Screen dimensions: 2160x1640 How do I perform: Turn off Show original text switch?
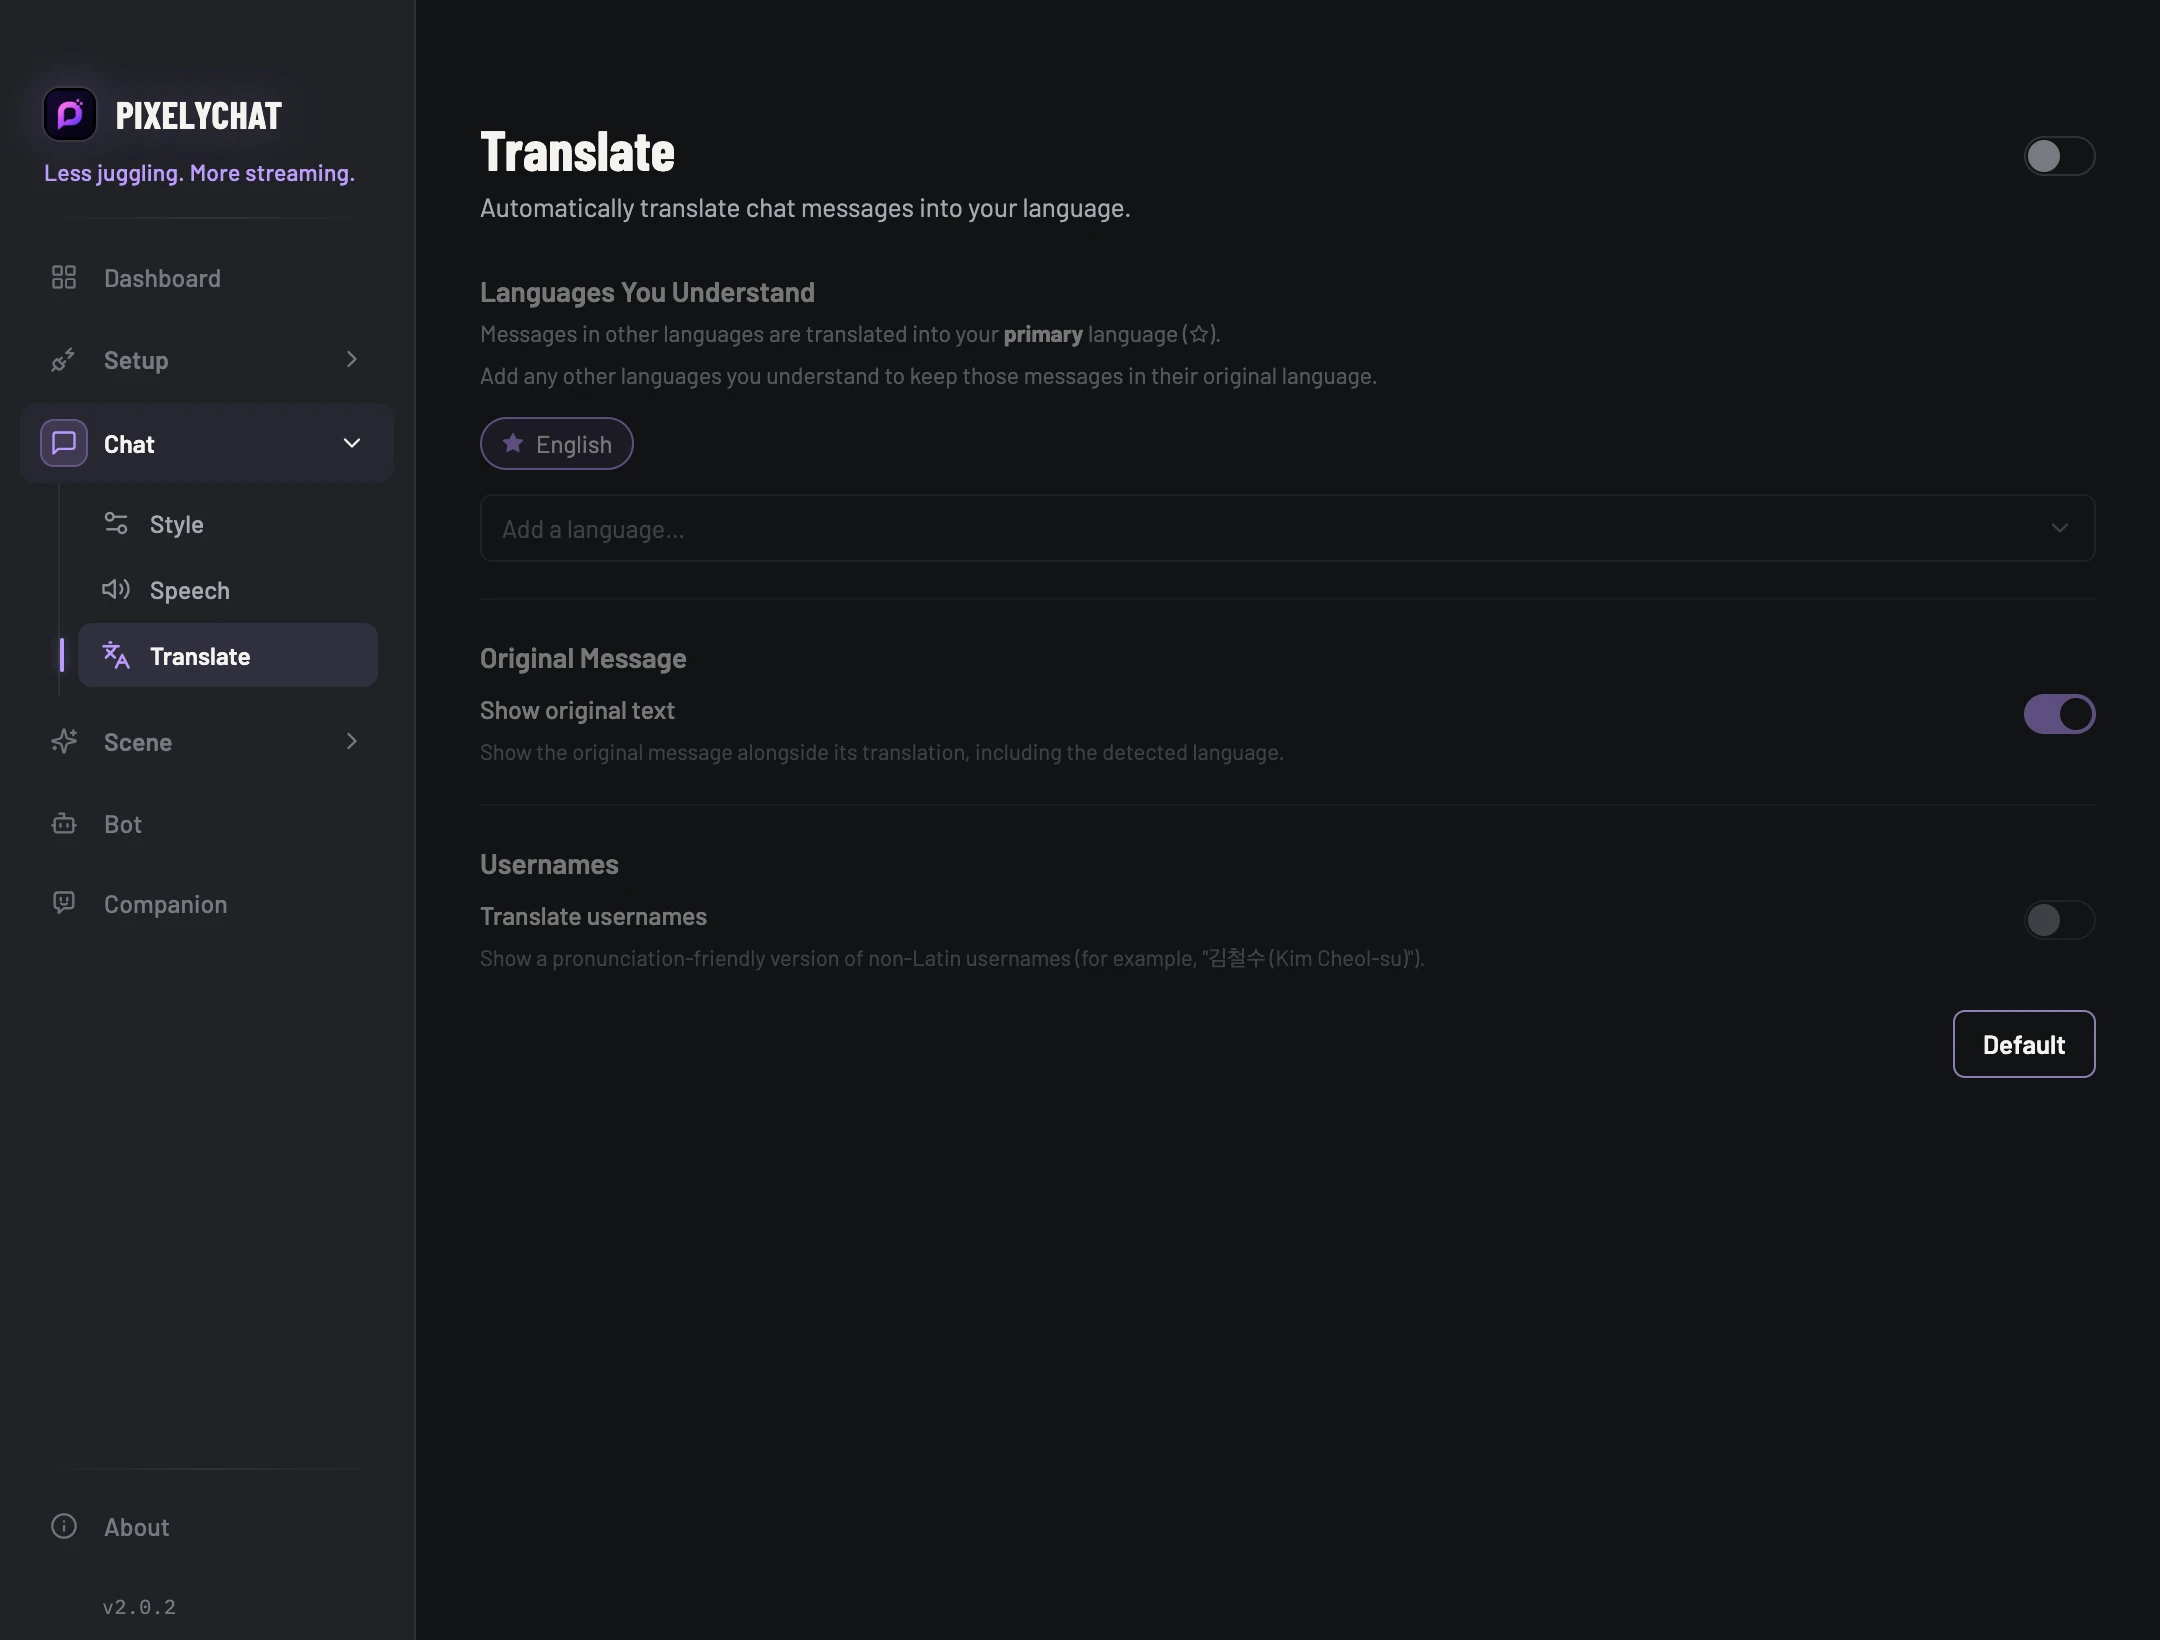coord(2059,714)
